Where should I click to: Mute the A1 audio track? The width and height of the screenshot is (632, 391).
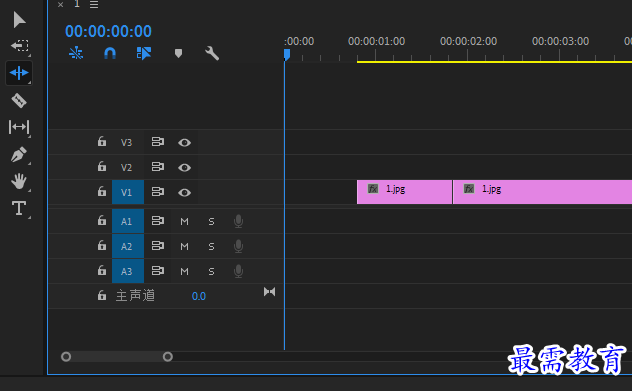point(184,222)
